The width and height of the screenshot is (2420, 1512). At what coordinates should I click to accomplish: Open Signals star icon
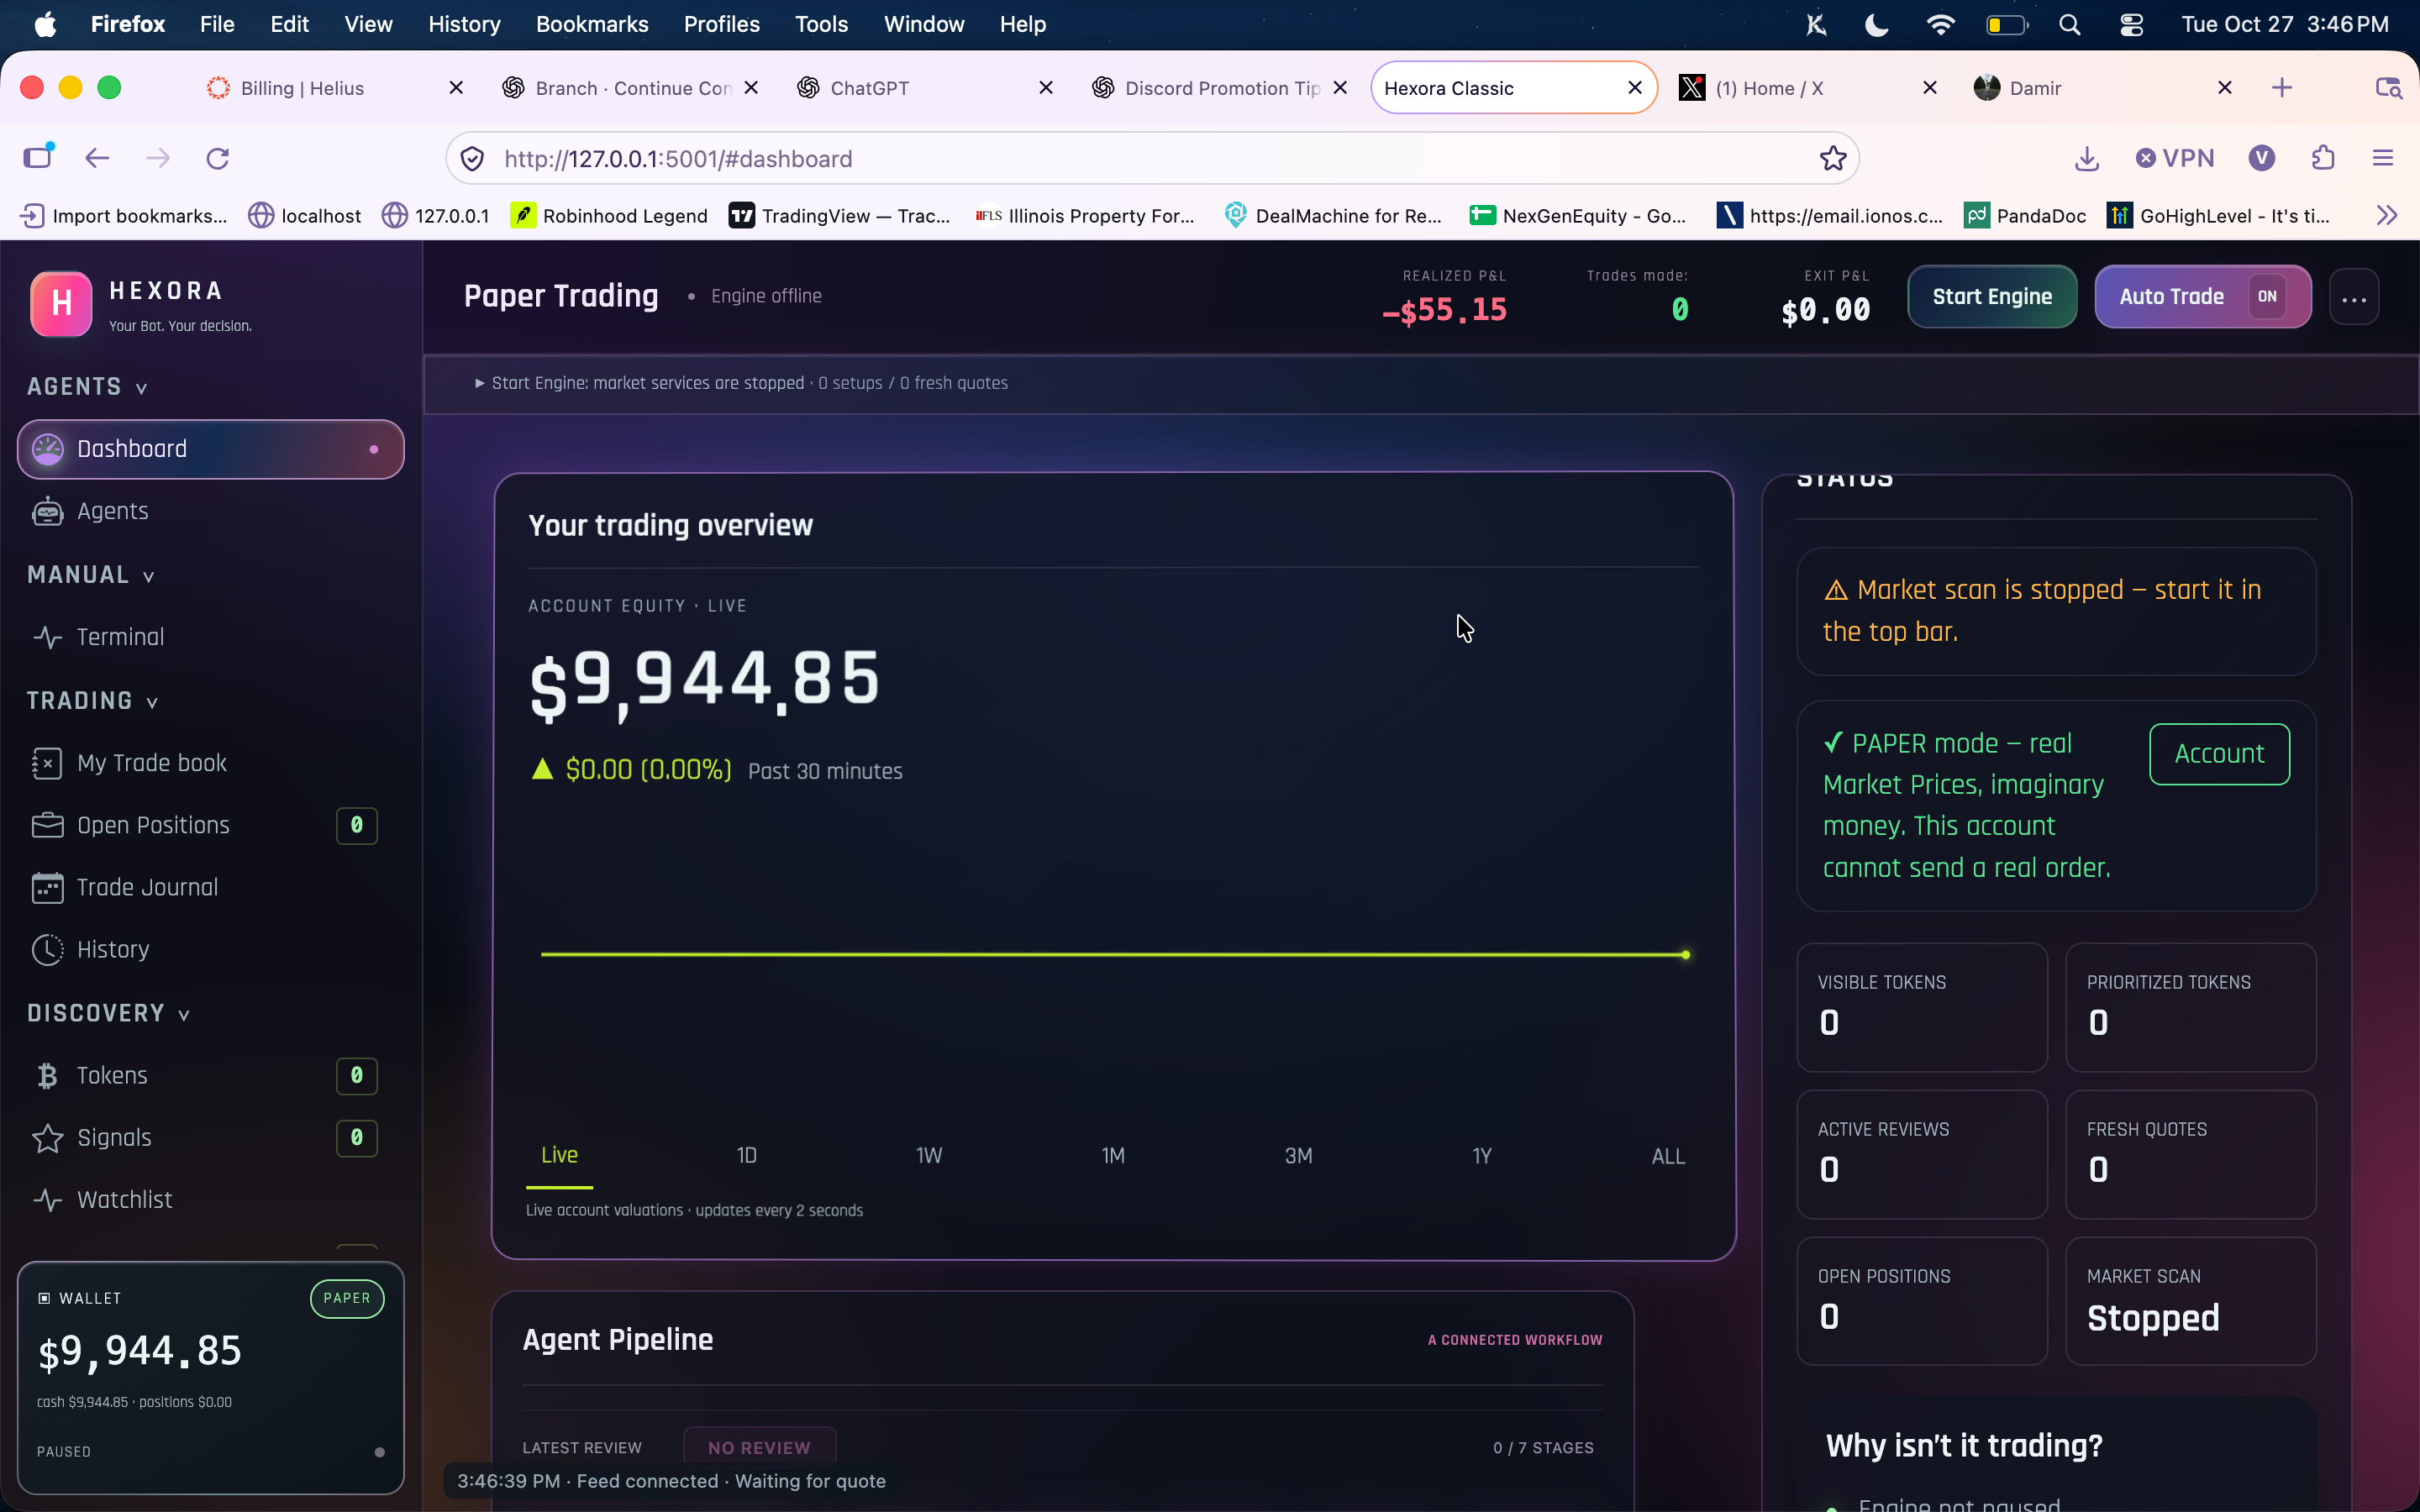(x=47, y=1137)
